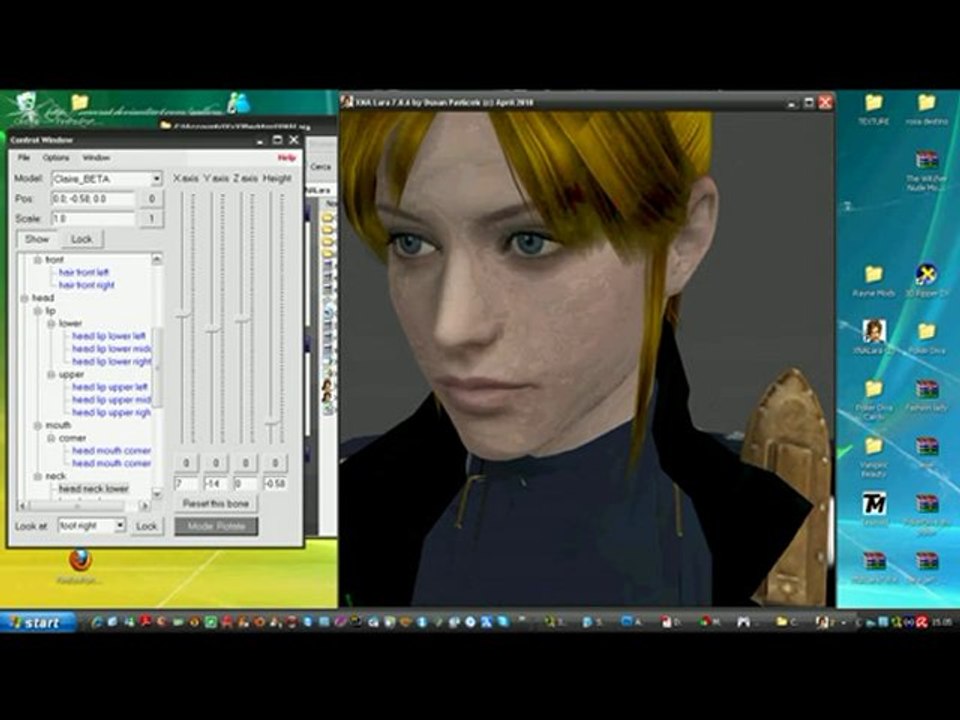Image resolution: width=960 pixels, height=720 pixels.
Task: Select the head neck lower bone
Action: point(94,489)
